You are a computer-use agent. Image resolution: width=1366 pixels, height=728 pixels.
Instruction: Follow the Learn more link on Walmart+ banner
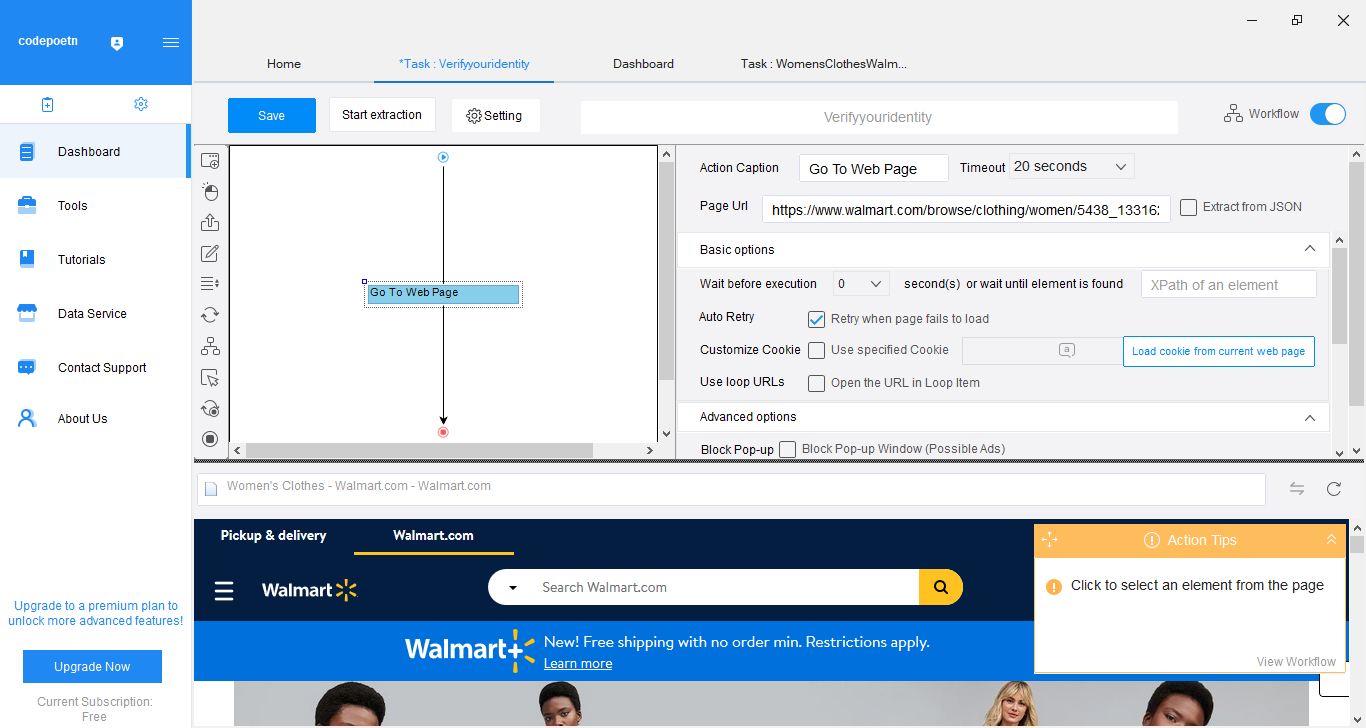578,663
